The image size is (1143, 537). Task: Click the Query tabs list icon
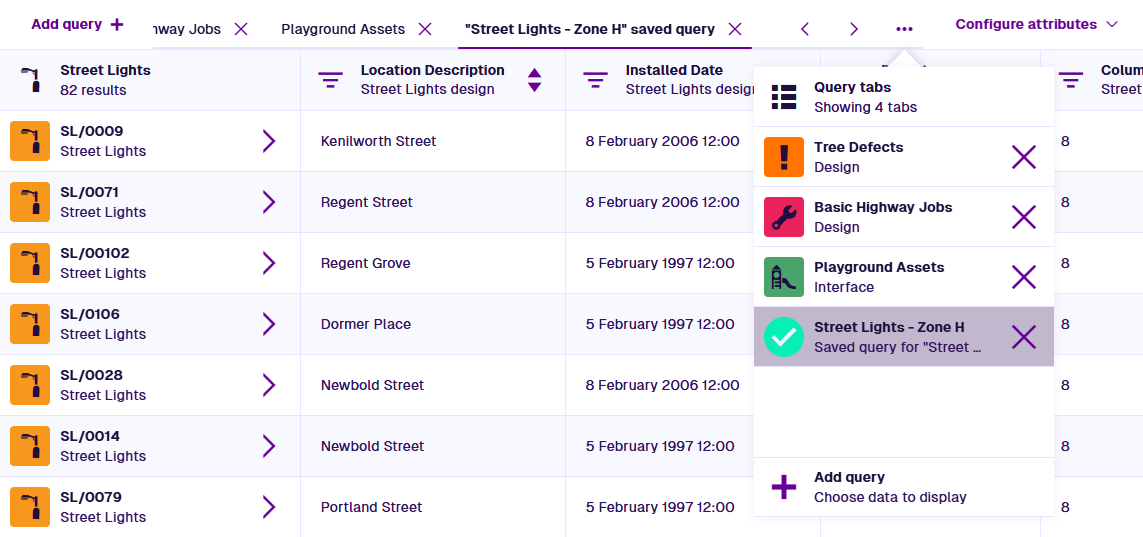(783, 97)
